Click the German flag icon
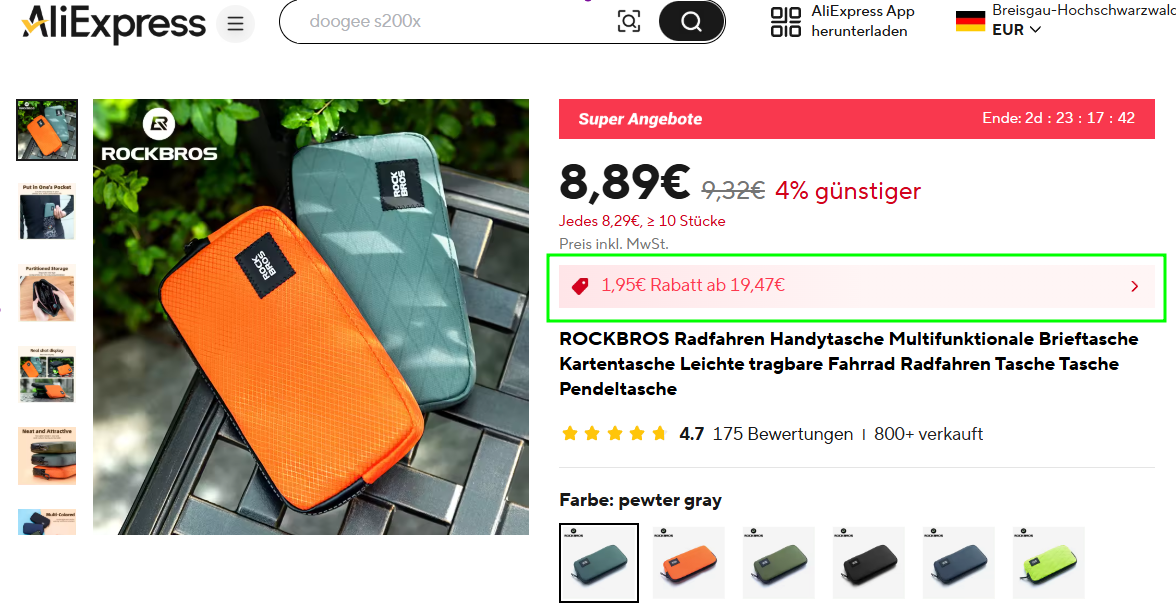The height and width of the screenshot is (606, 1176). tap(970, 21)
